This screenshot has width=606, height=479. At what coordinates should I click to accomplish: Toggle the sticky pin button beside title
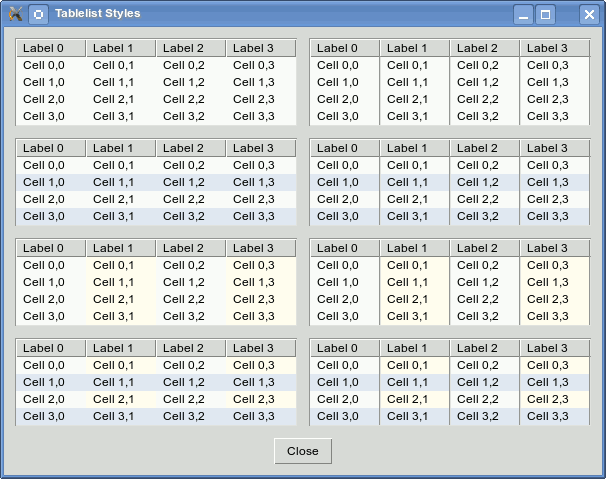tap(38, 15)
